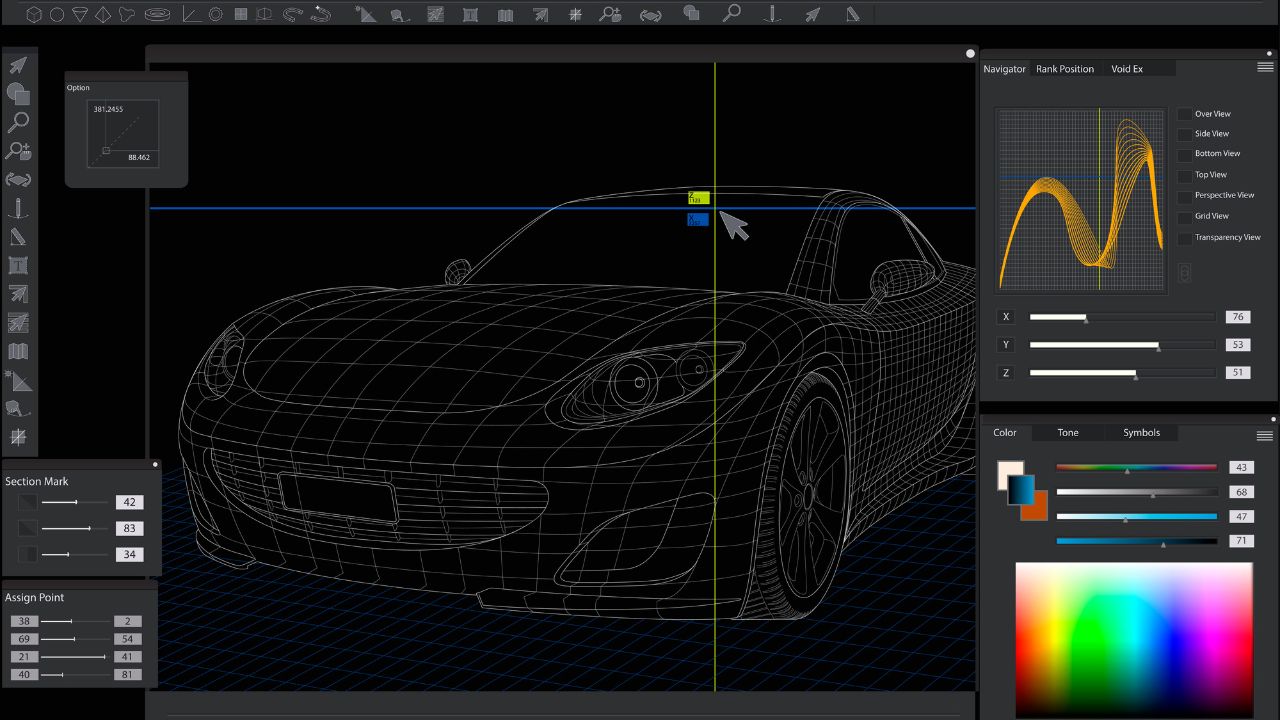Viewport: 1280px width, 720px height.
Task: Select the overlapping shapes tool in left toolbar
Action: [18, 94]
